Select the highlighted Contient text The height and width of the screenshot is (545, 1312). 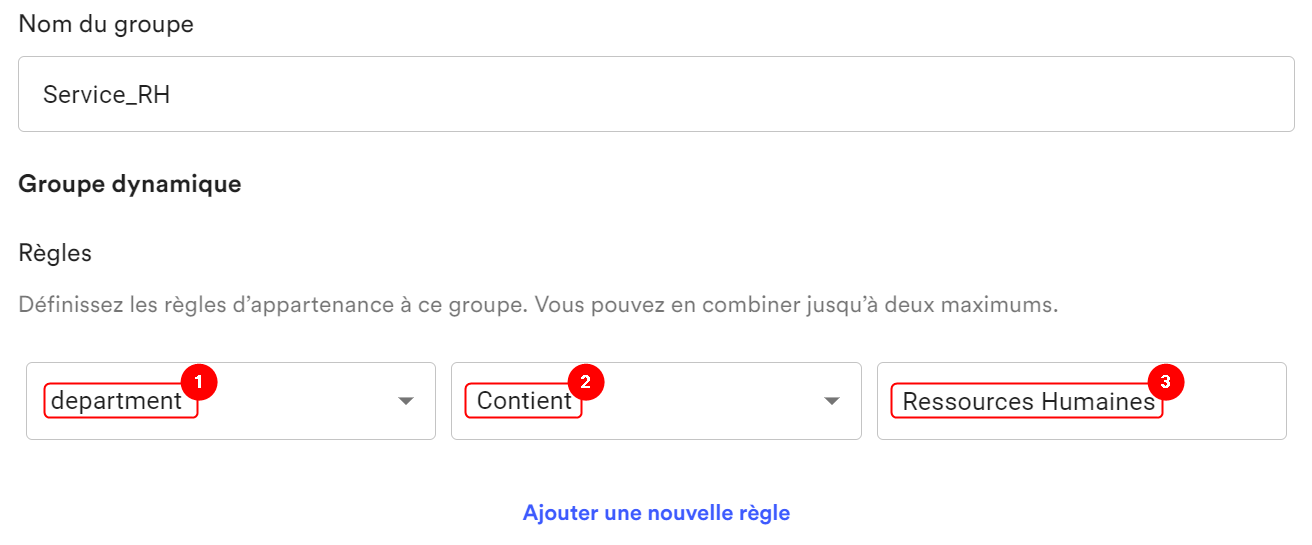tap(524, 401)
